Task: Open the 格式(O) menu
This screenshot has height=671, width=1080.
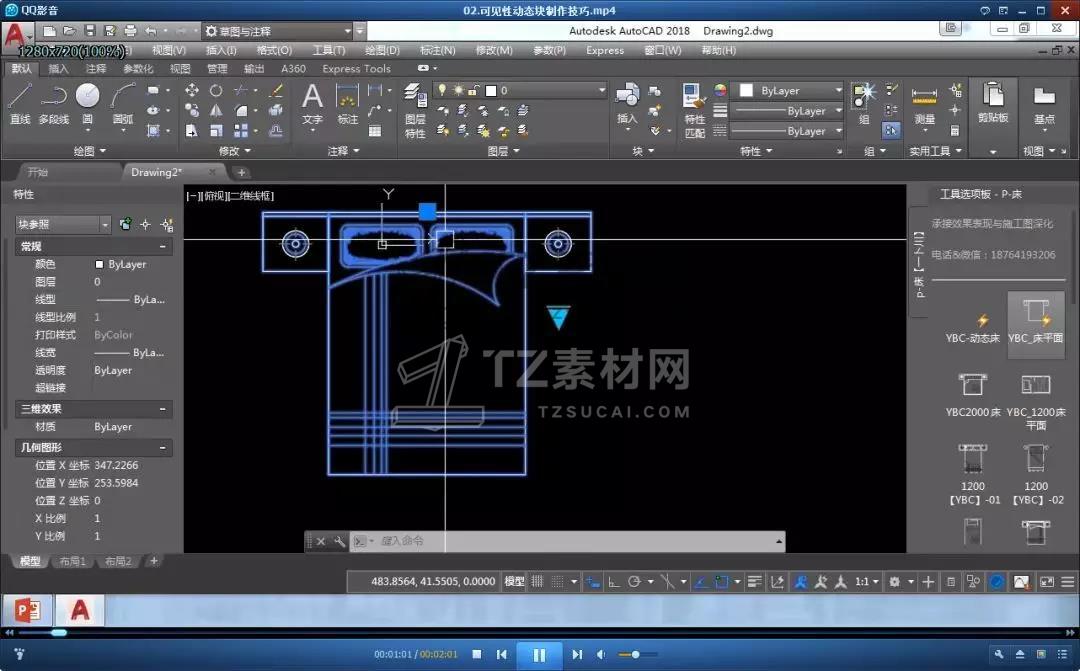Action: [x=274, y=50]
